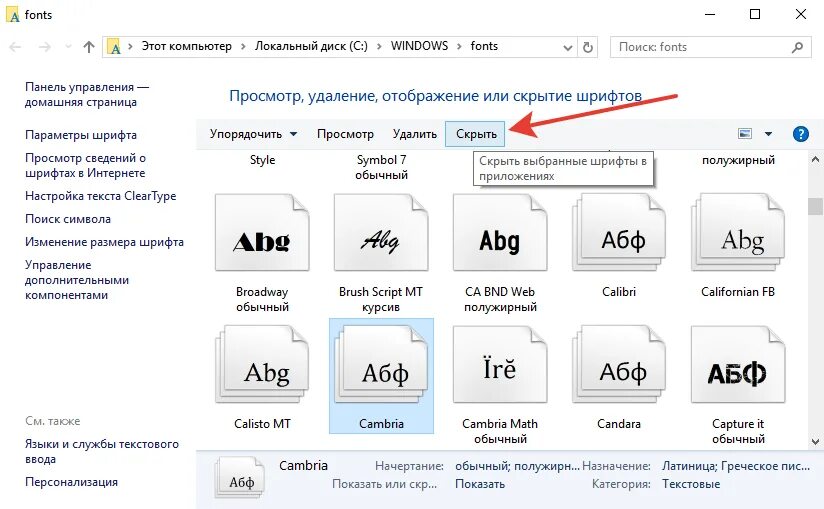Click the Текстовые category value
Screen dimensions: 824x509
click(x=691, y=484)
